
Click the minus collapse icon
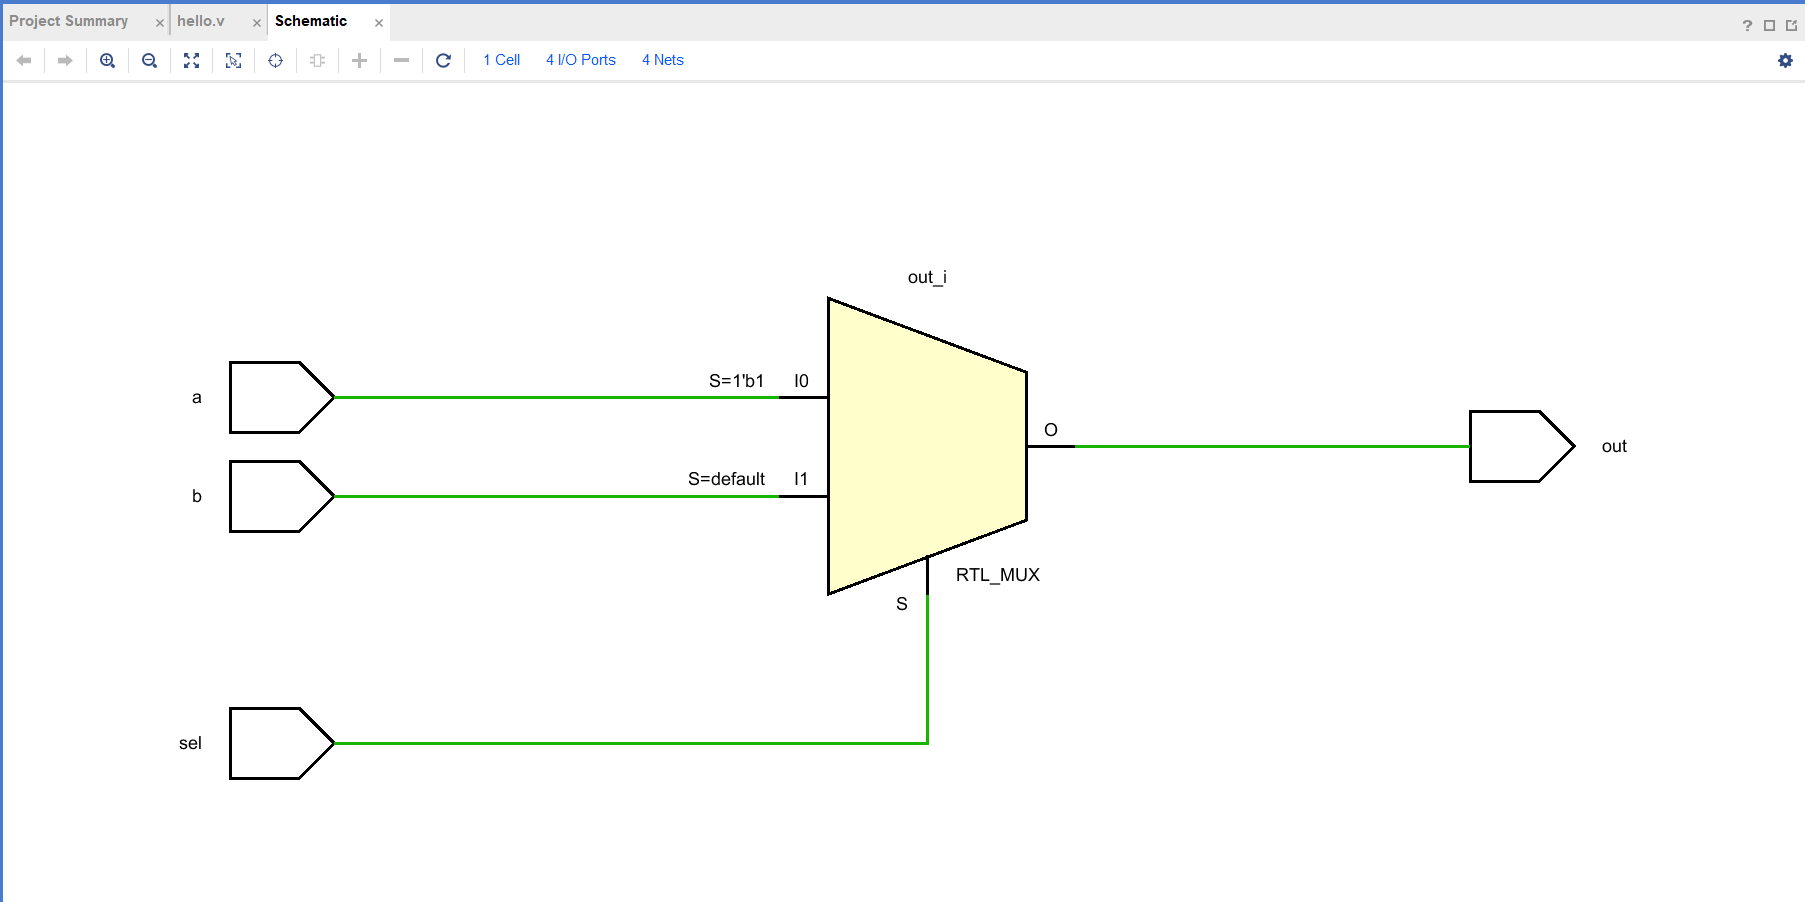[402, 60]
